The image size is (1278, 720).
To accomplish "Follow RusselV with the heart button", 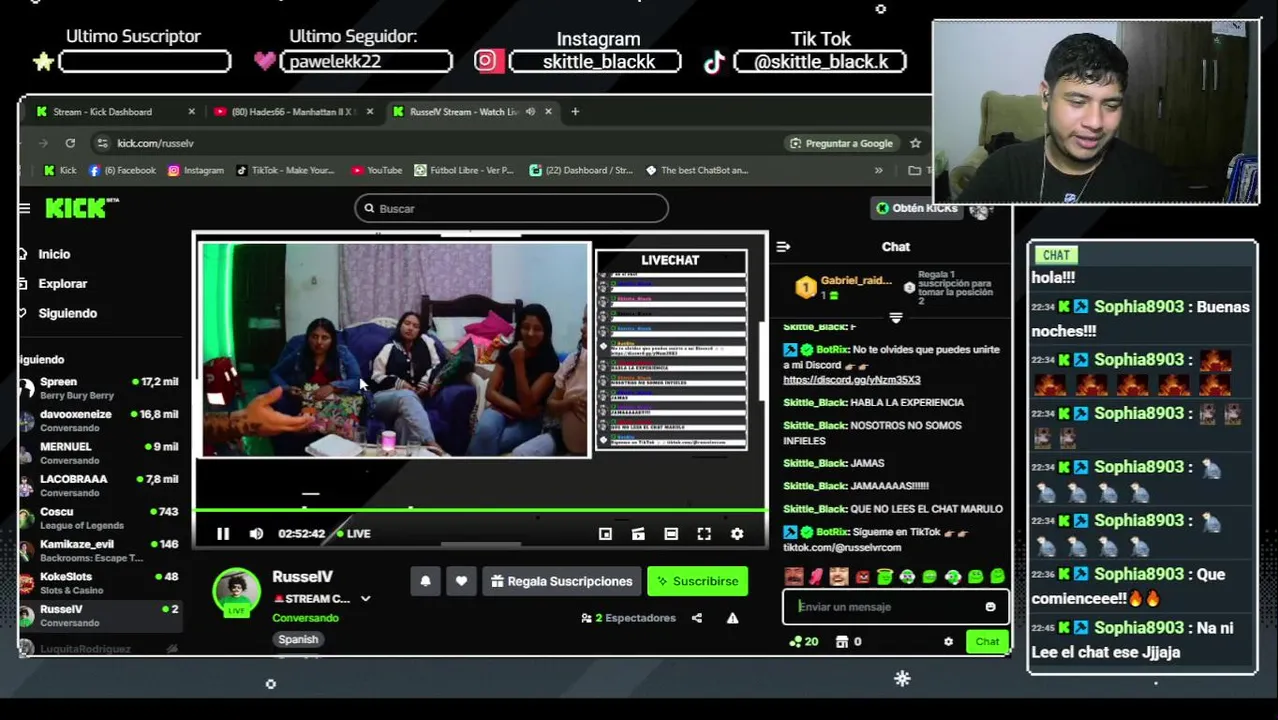I will coord(461,581).
